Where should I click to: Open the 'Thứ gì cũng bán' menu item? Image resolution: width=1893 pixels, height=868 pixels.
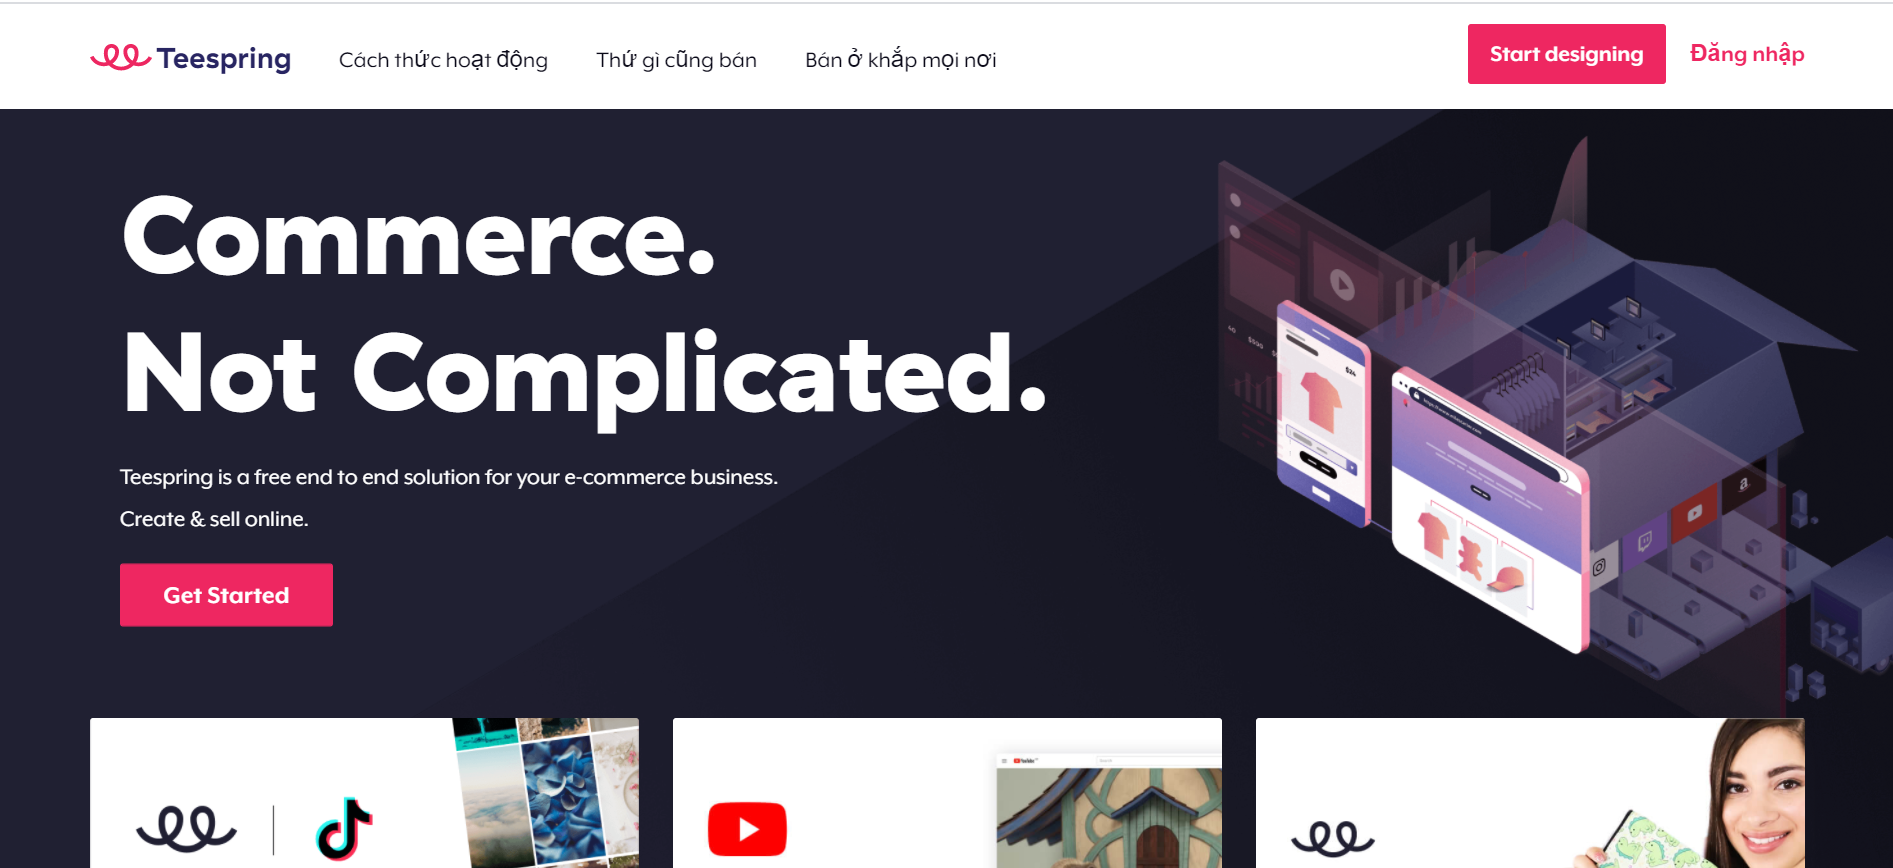coord(676,60)
